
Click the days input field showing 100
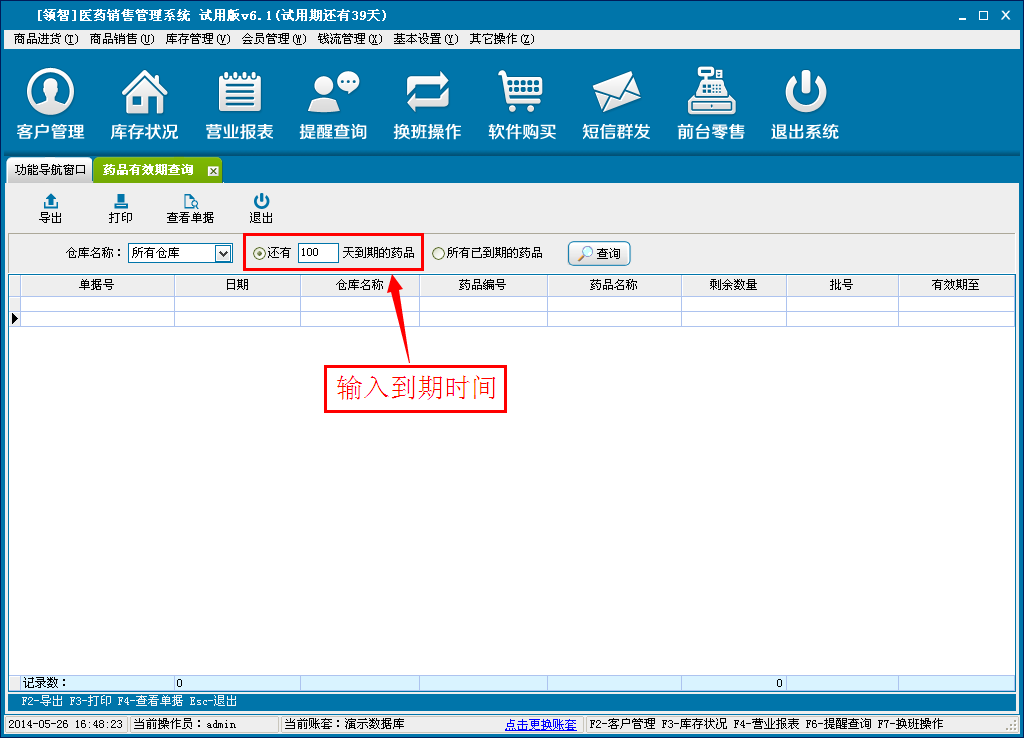317,254
